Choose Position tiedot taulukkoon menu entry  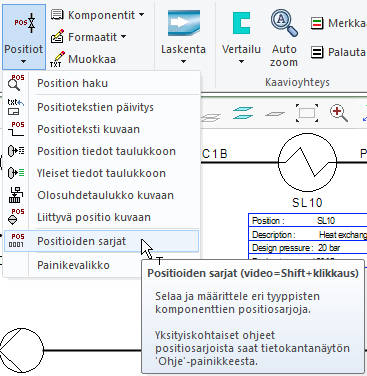tap(101, 151)
